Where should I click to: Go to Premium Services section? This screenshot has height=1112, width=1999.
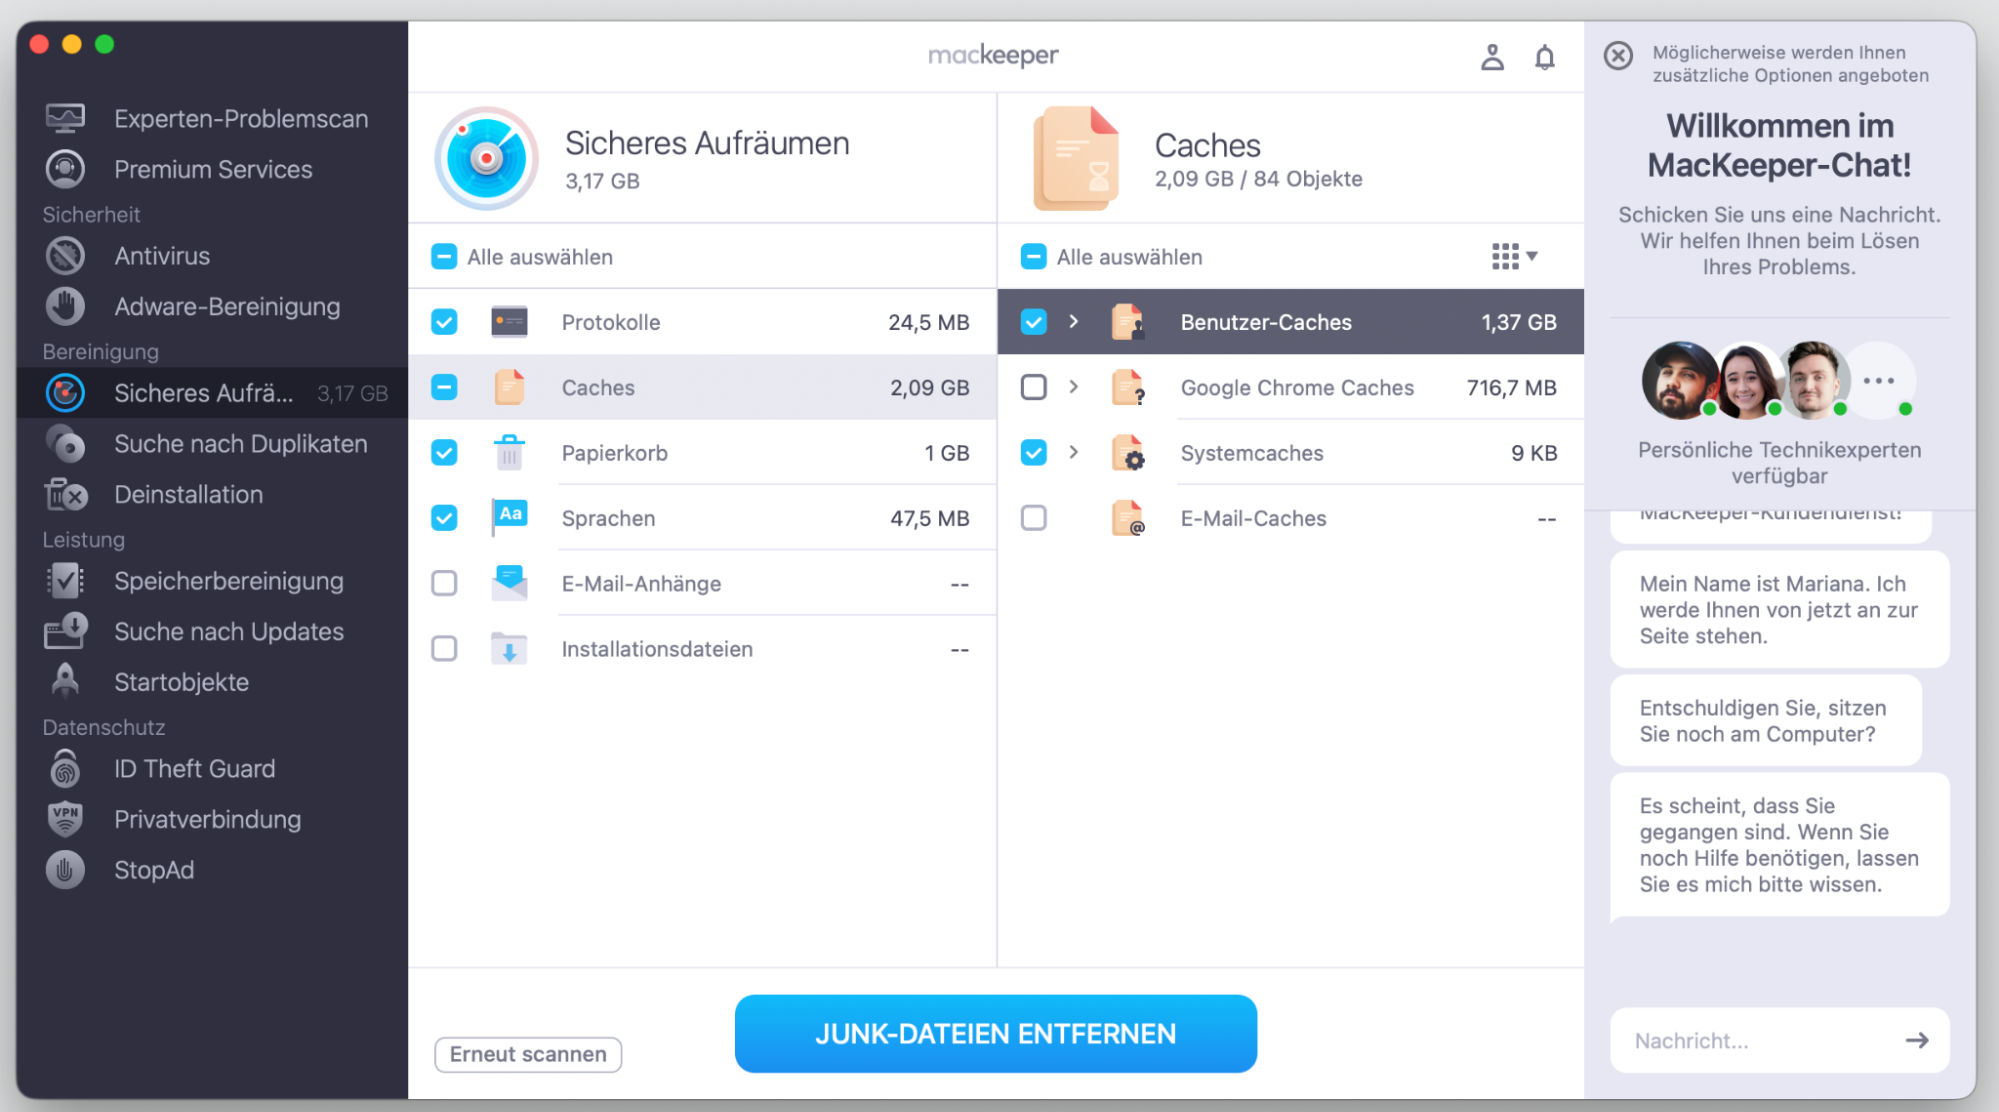(212, 169)
